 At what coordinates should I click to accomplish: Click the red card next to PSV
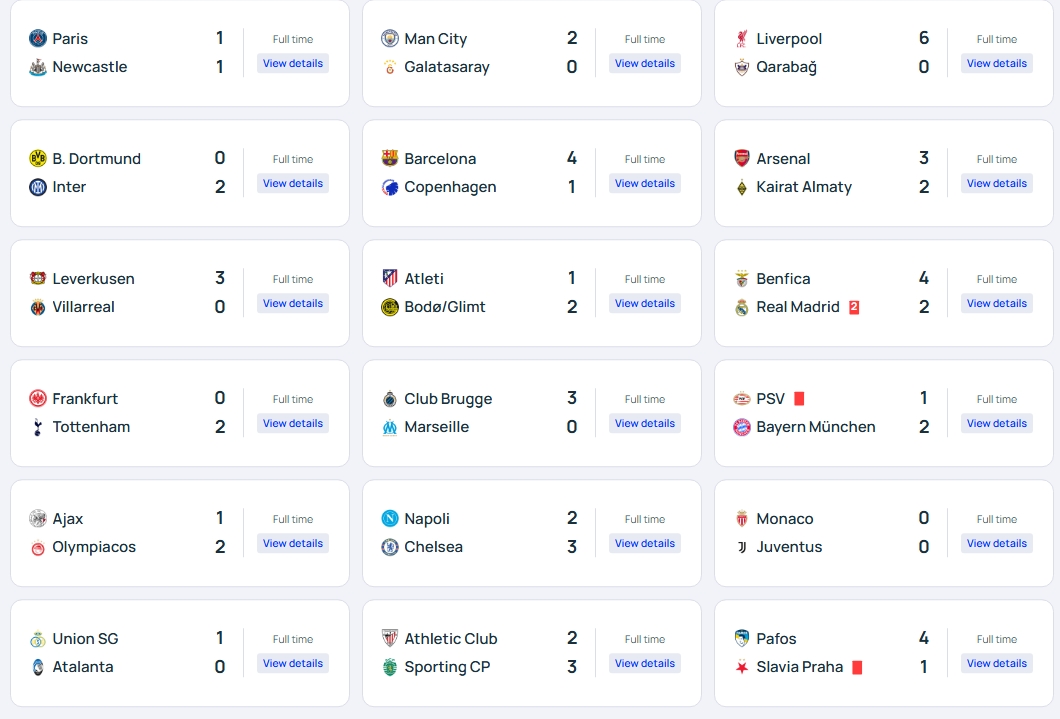tap(799, 399)
